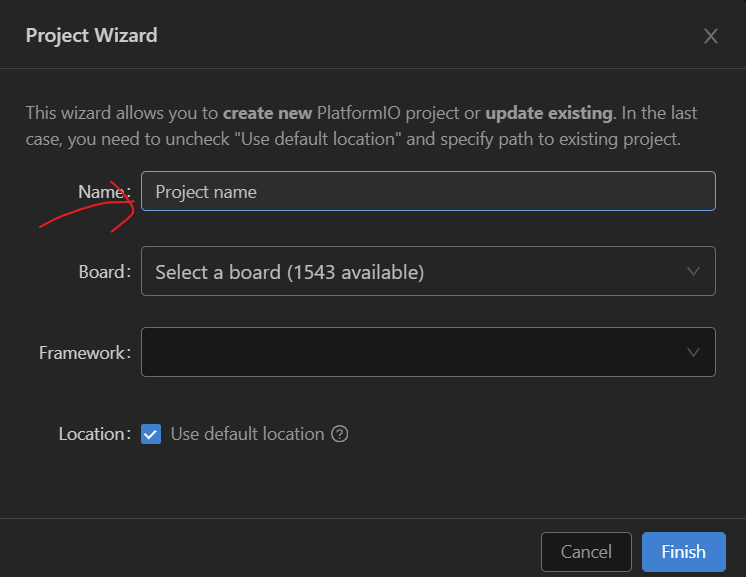Click the Framework dropdown chevron arrow

click(694, 352)
